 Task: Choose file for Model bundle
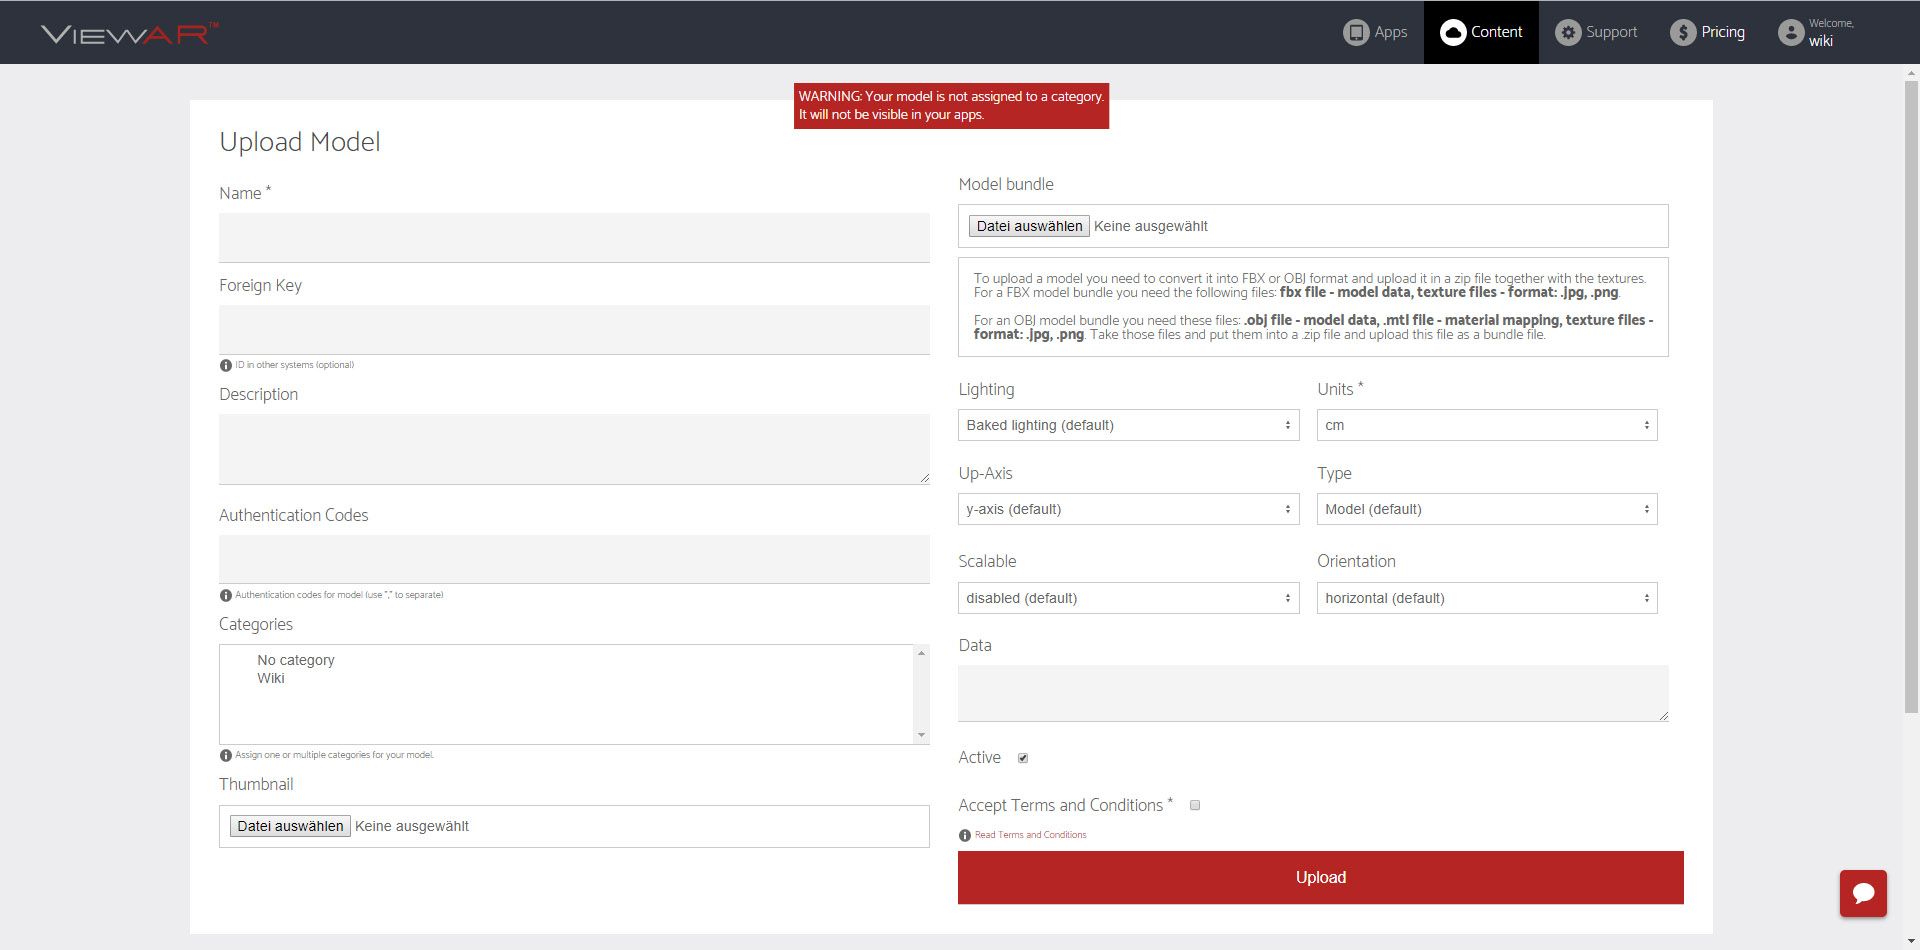1029,226
